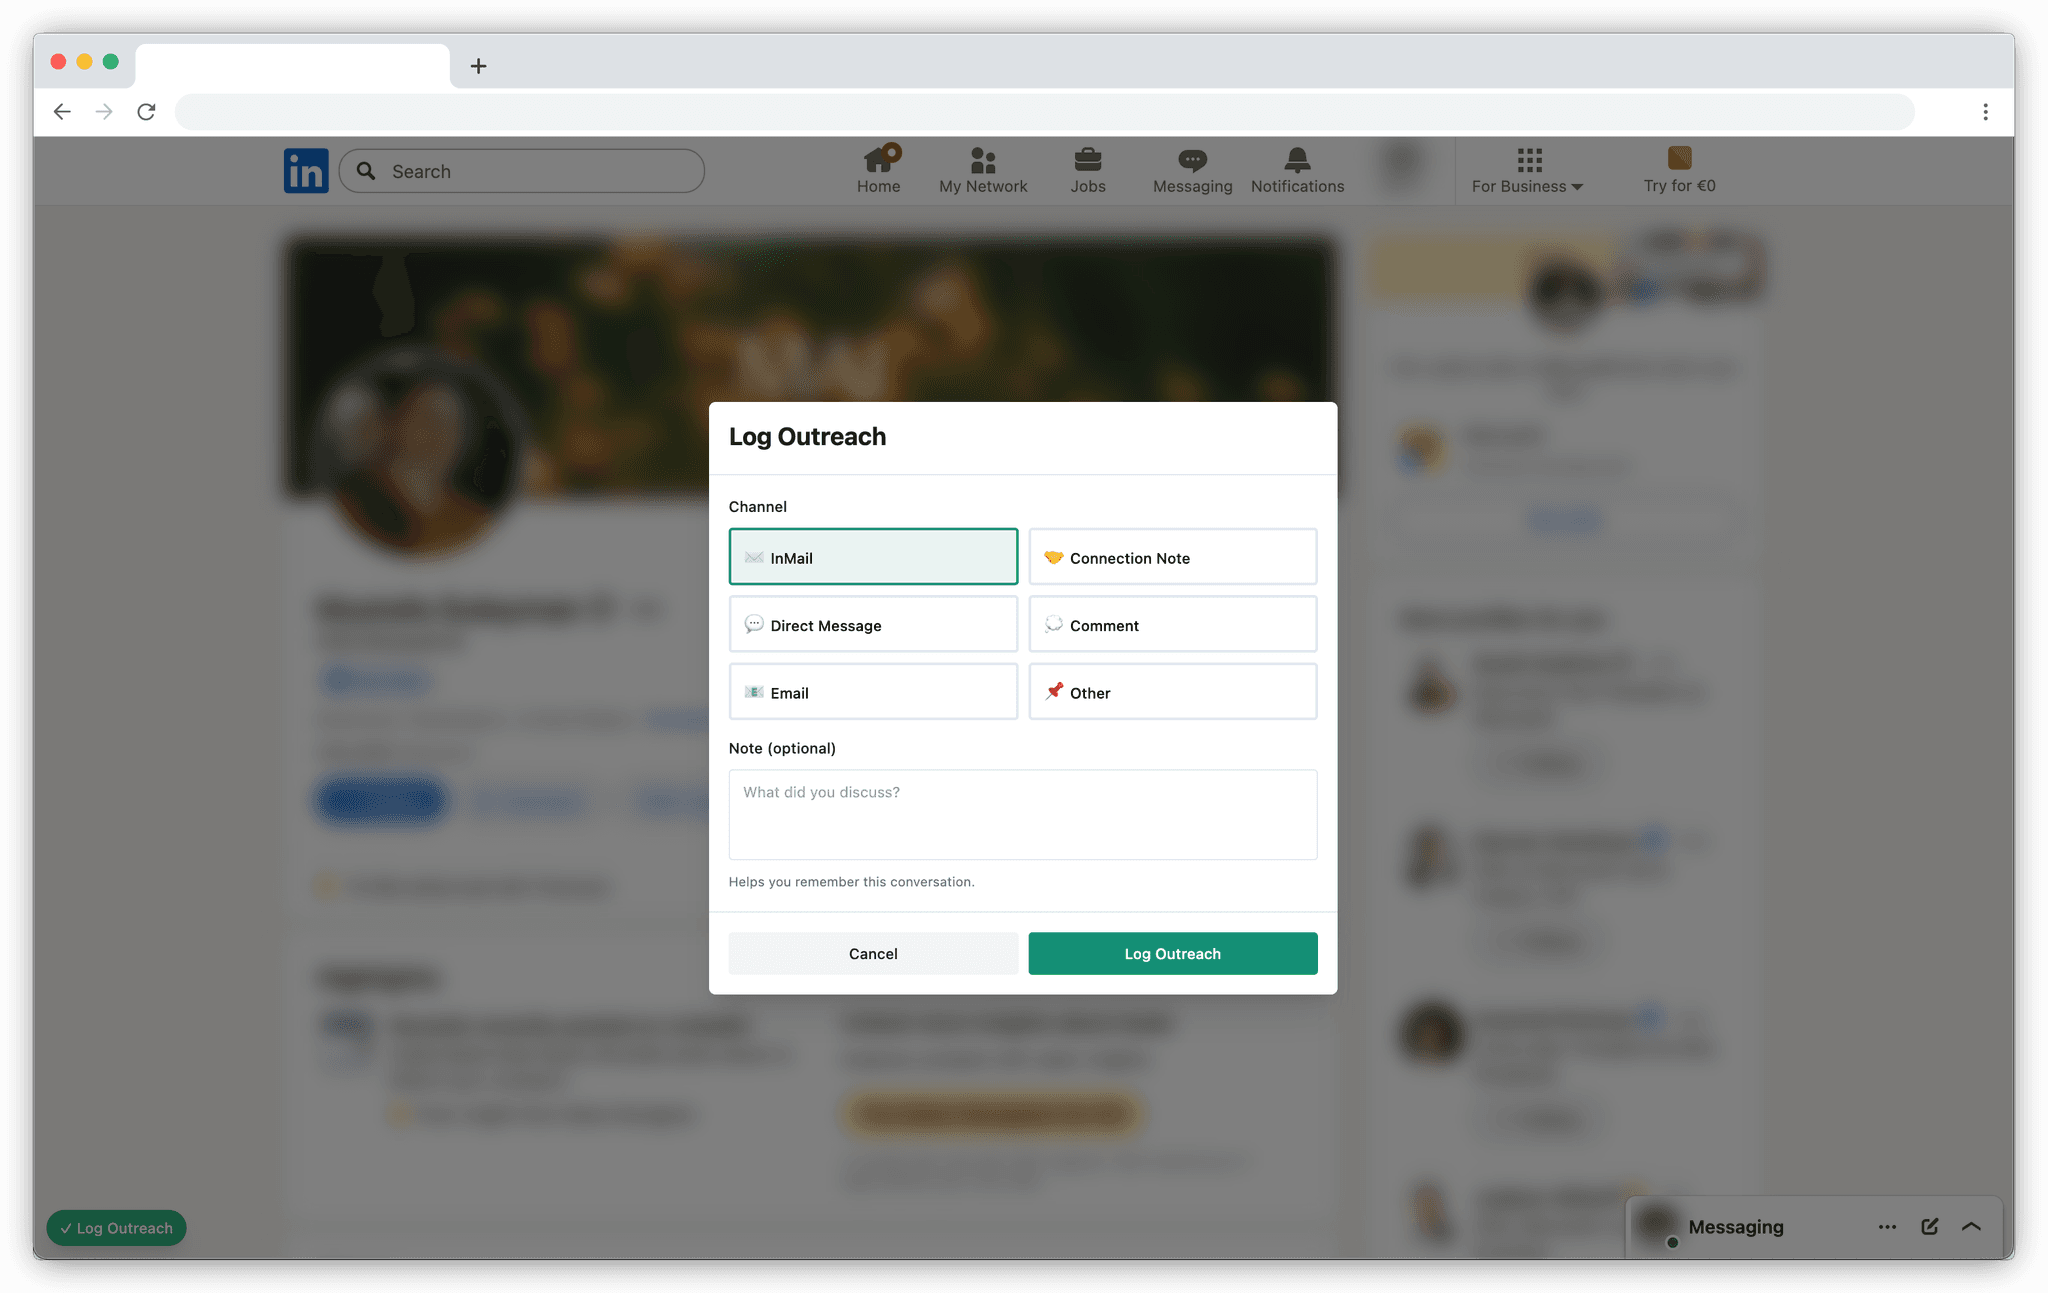Select Email as the outreach channel
This screenshot has height=1293, width=2048.
872,691
